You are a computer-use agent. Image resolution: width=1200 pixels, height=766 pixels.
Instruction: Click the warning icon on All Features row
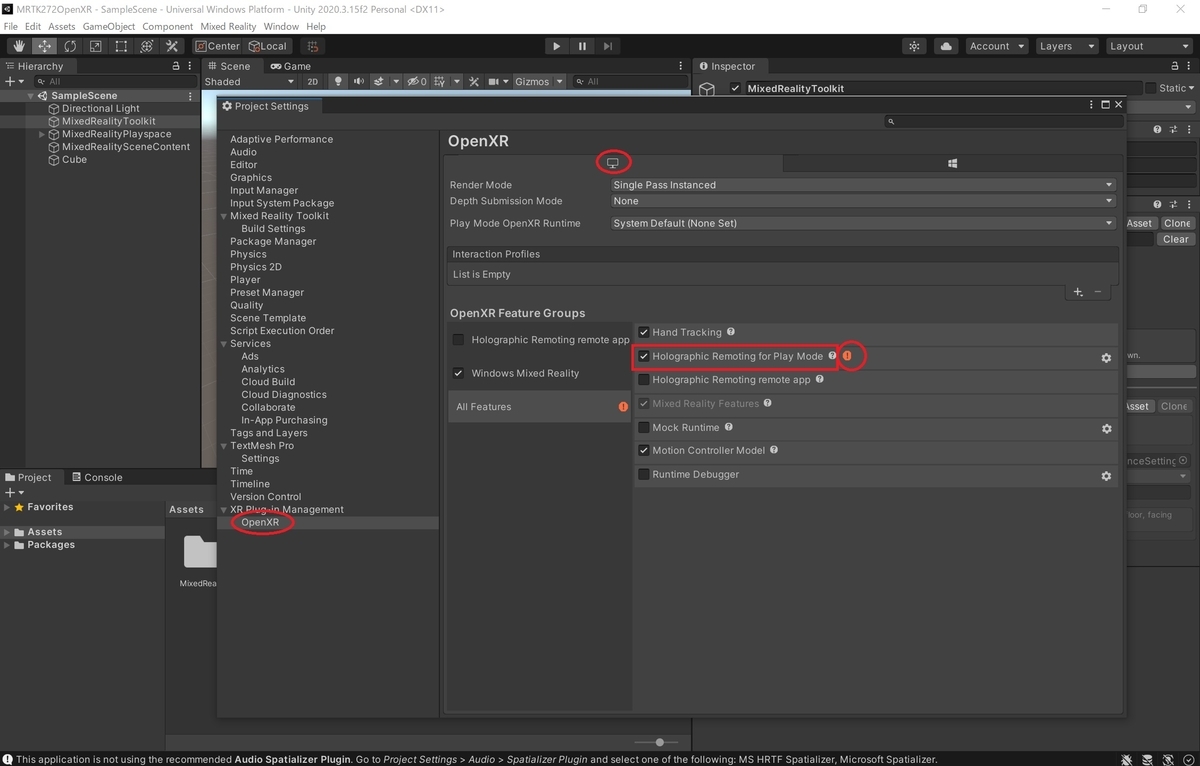tap(623, 407)
